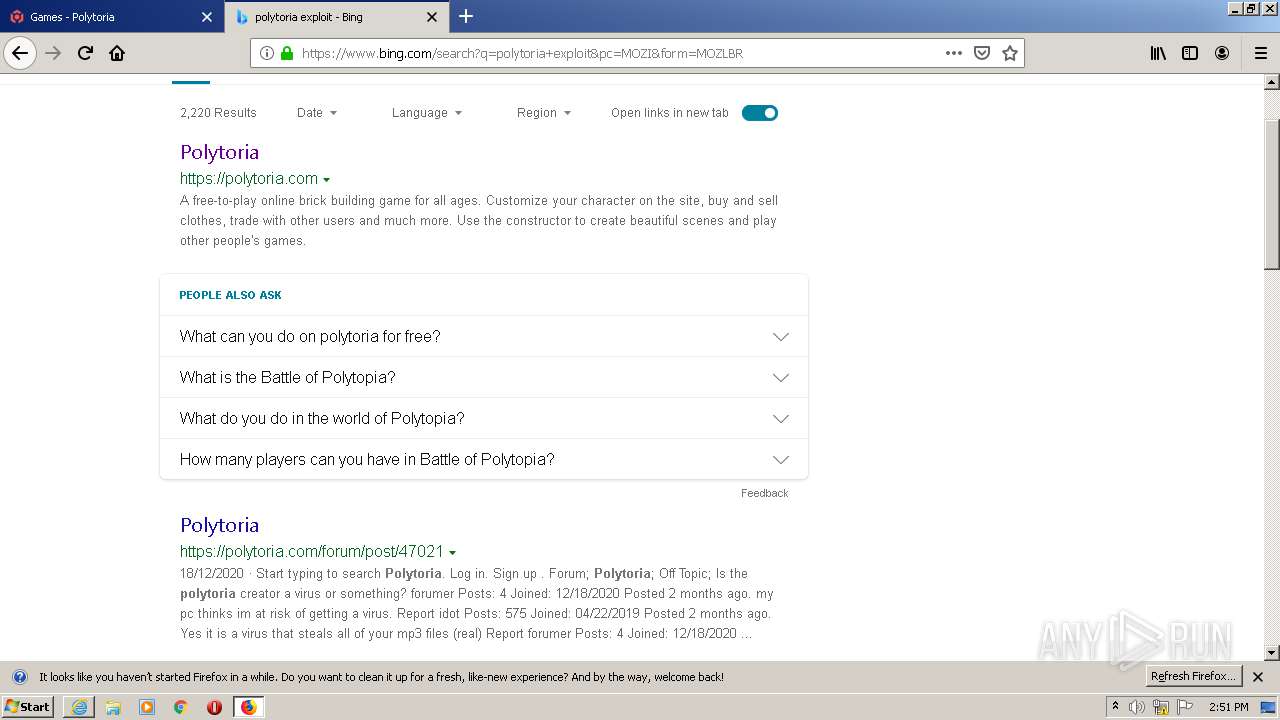Screen dimensions: 1280x720
Task: Open the Firefox home page
Action: [117, 53]
